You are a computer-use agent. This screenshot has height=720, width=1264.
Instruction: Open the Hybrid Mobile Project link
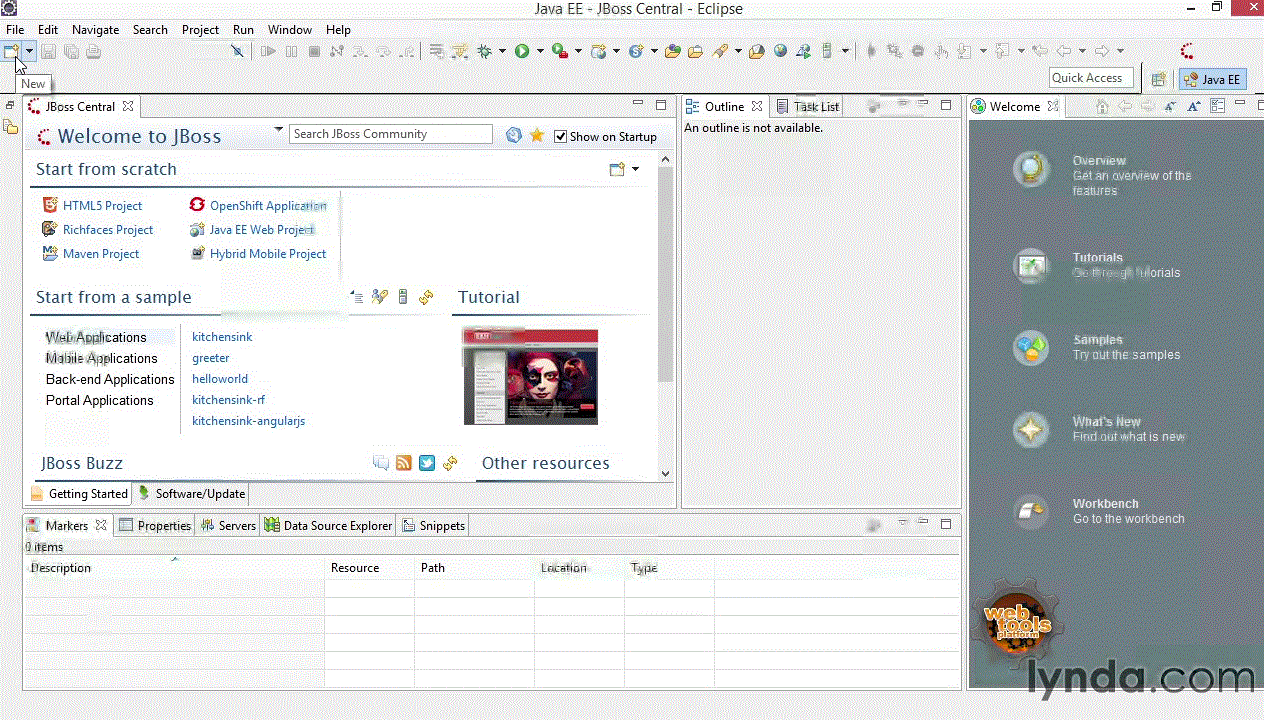click(x=268, y=253)
